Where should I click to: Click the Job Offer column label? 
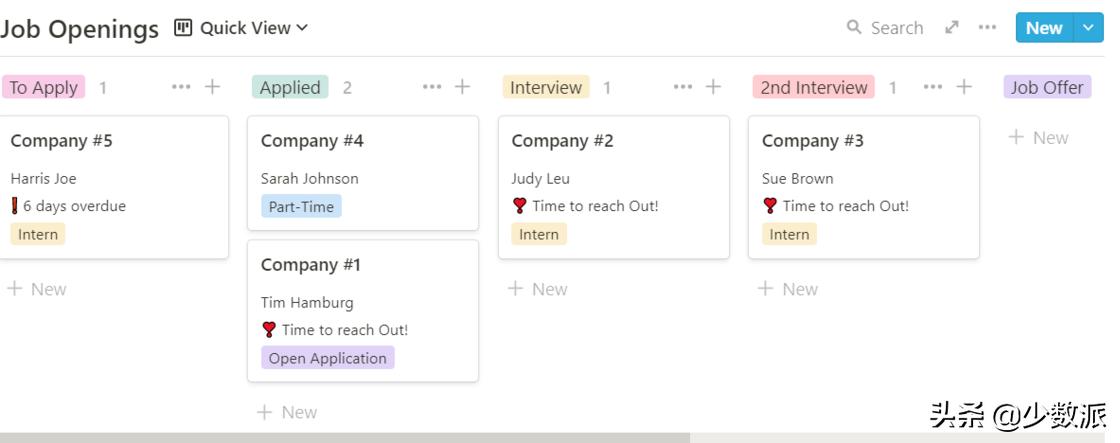(1047, 87)
